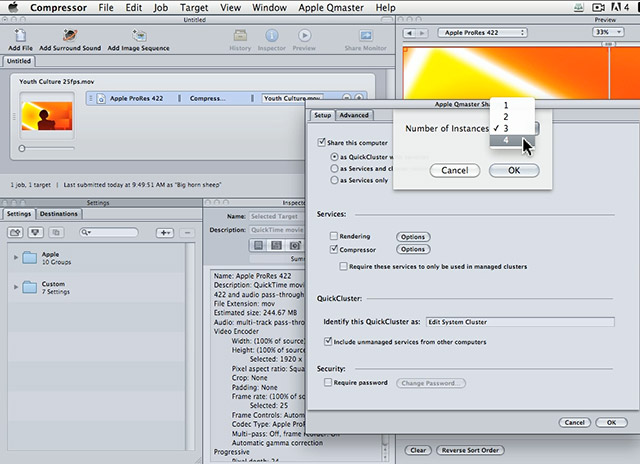The width and height of the screenshot is (640, 464).
Task: Click the Apple settings folder icon
Action: point(29,258)
